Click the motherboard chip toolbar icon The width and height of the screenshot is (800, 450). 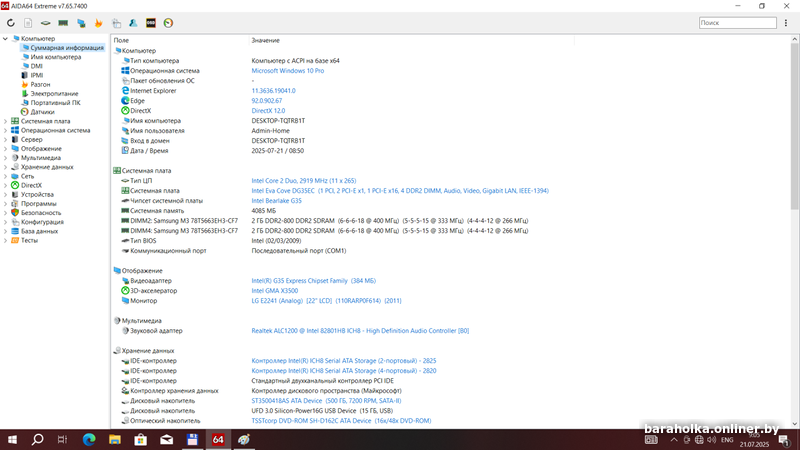pyautogui.click(x=45, y=23)
